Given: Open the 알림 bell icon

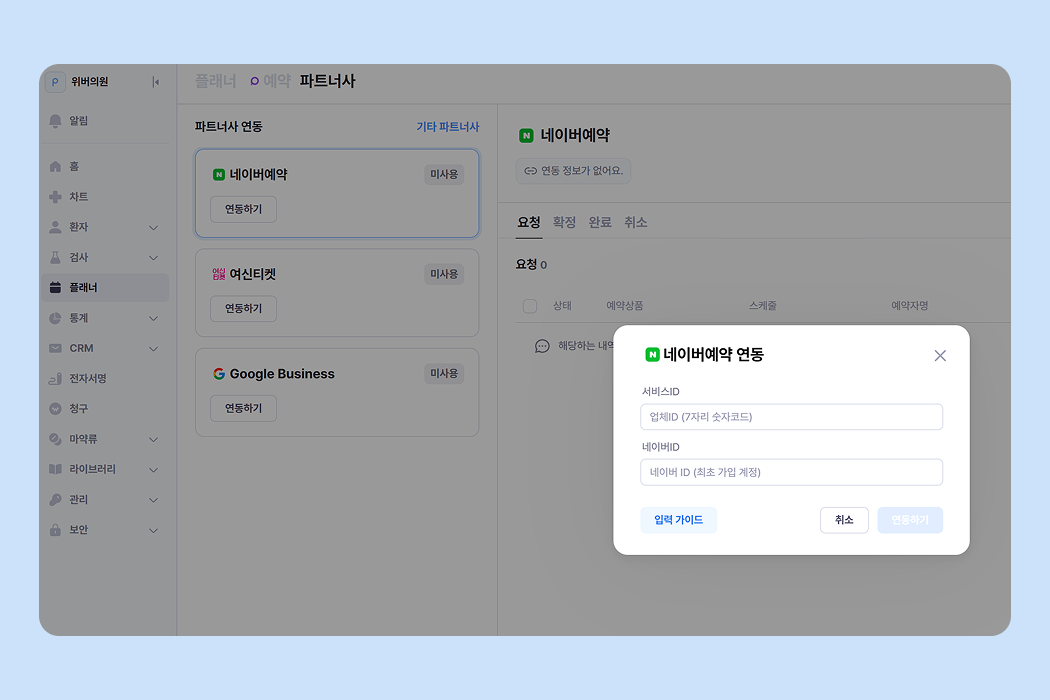Looking at the screenshot, I should click(x=56, y=121).
